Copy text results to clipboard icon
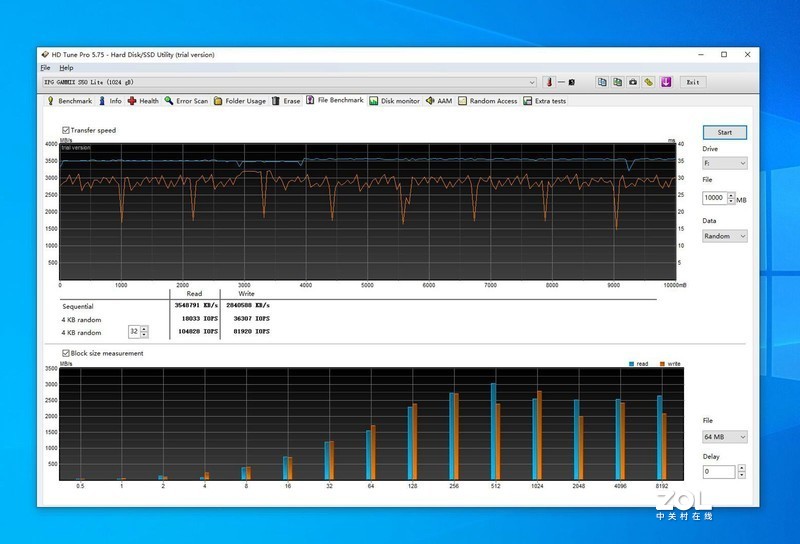Viewport: 800px width, 544px height. [x=602, y=82]
